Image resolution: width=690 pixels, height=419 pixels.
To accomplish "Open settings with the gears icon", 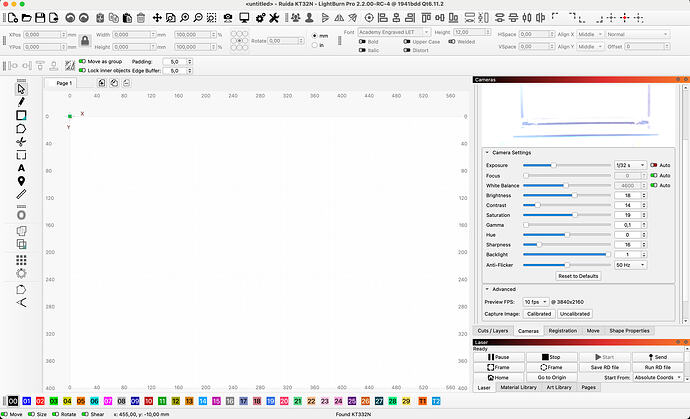I will click(x=261, y=18).
